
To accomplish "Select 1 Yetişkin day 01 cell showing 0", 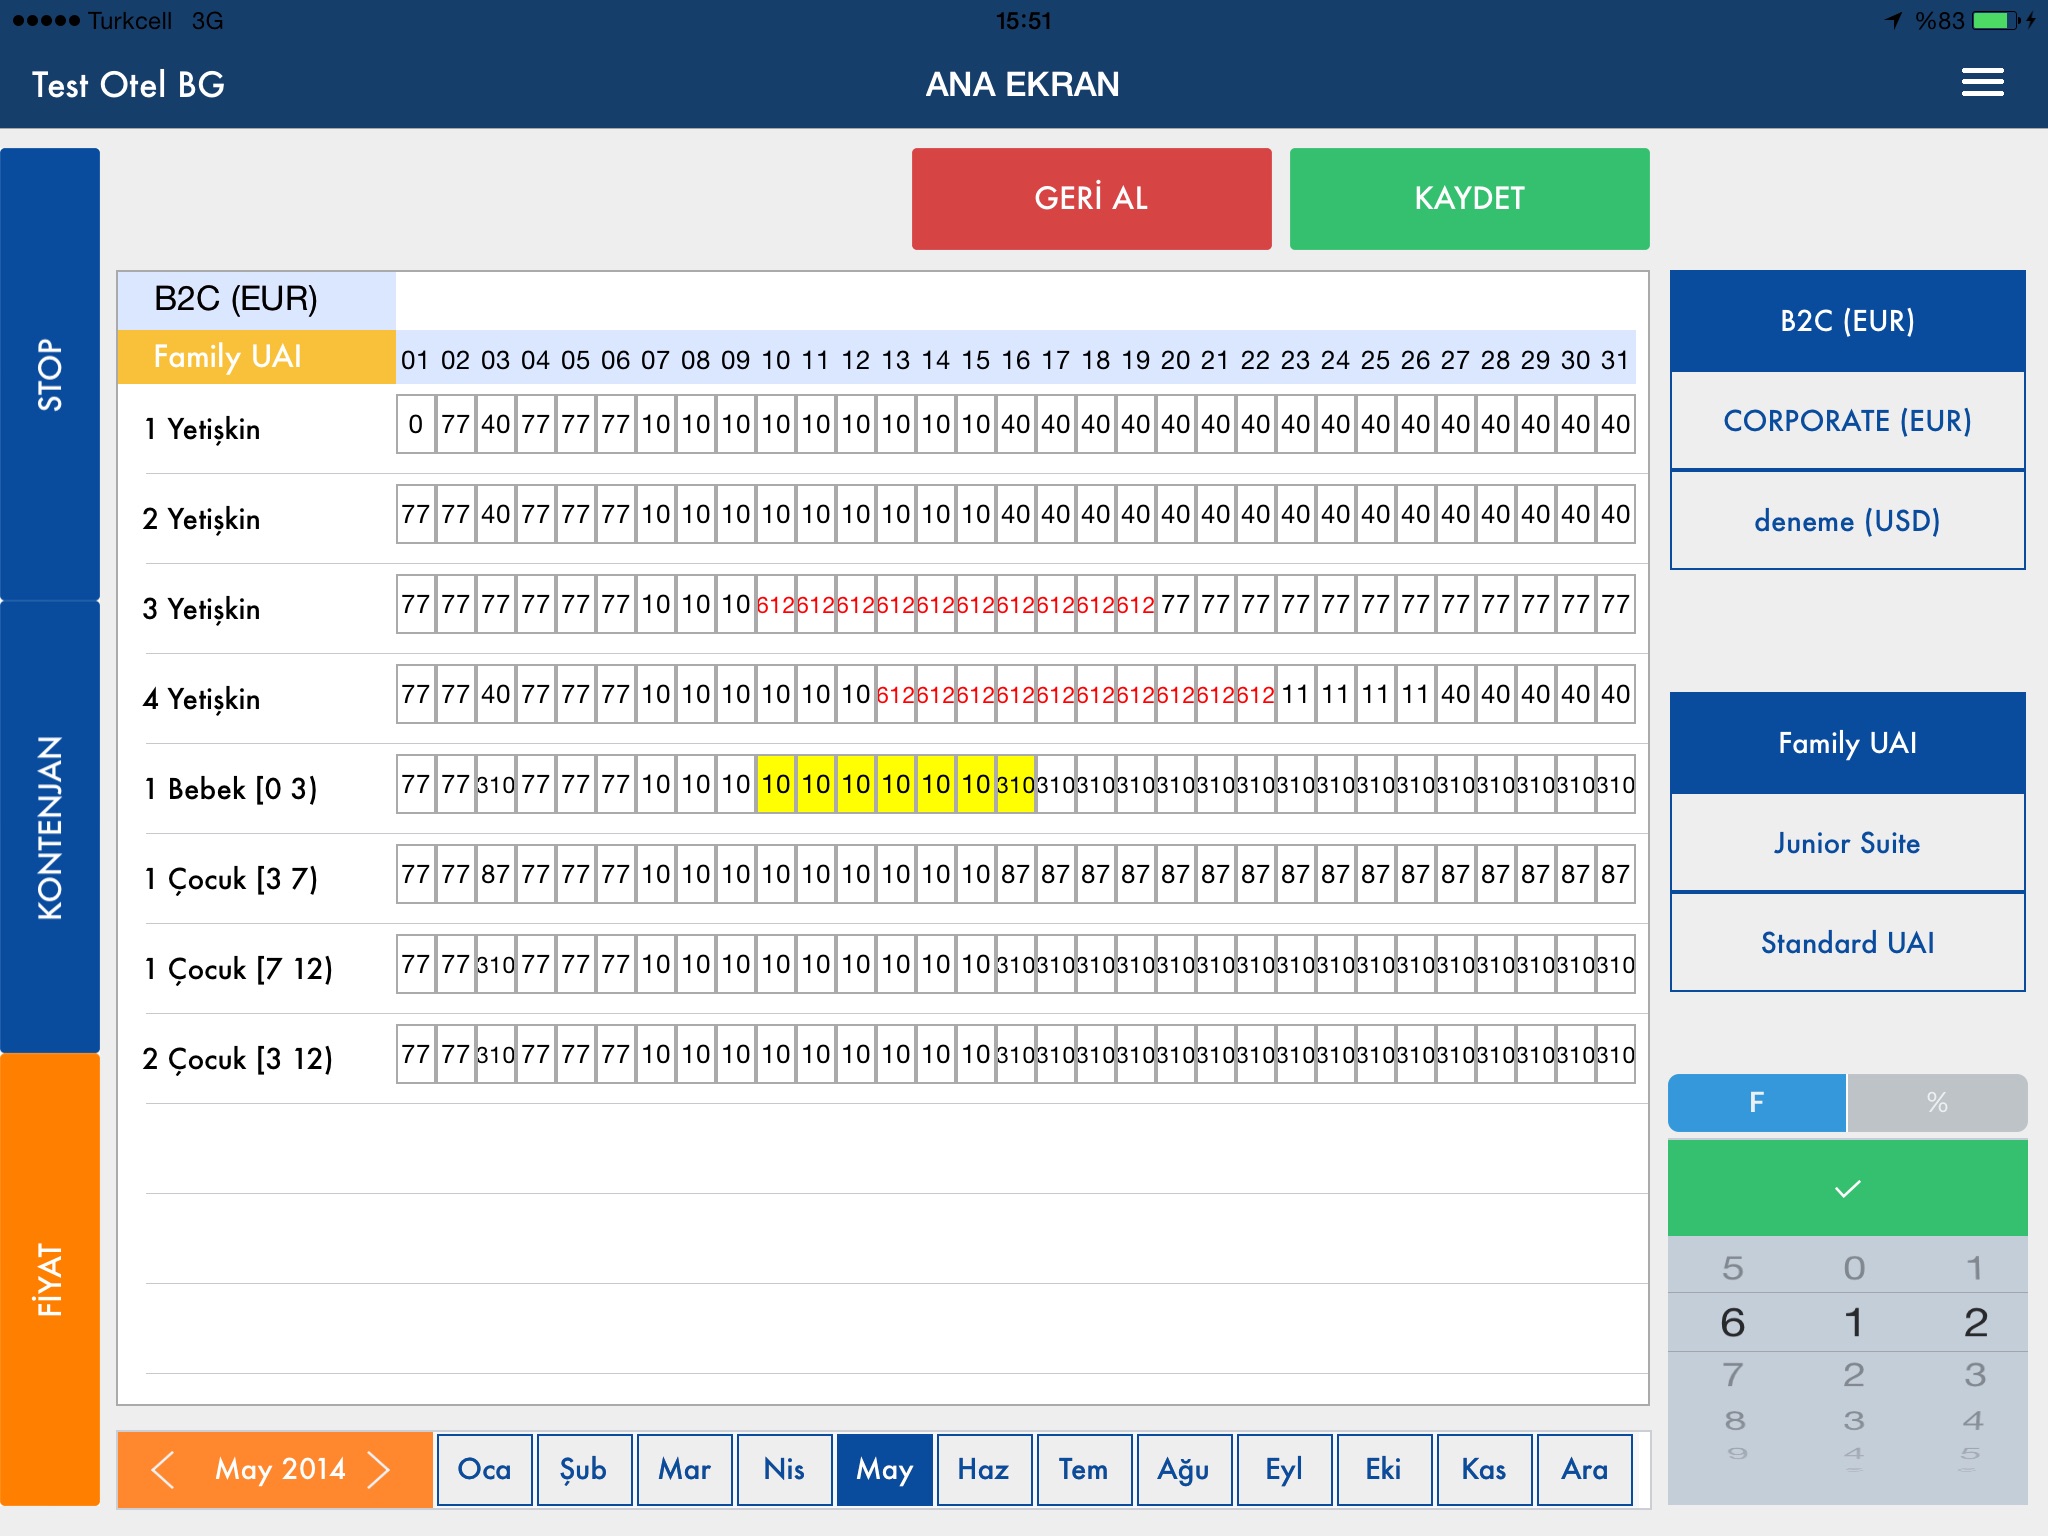I will (x=416, y=424).
